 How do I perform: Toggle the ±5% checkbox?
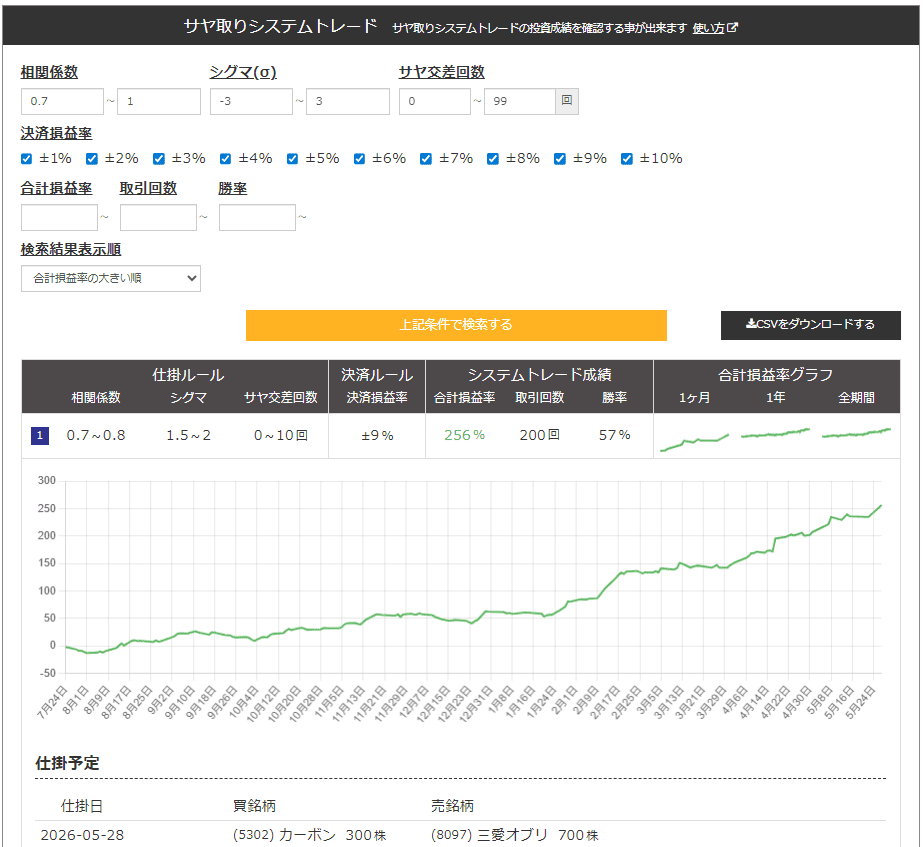point(293,159)
